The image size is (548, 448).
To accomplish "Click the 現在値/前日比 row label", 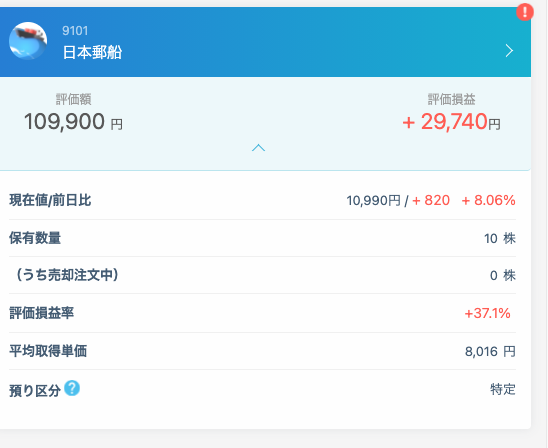I will (50, 201).
